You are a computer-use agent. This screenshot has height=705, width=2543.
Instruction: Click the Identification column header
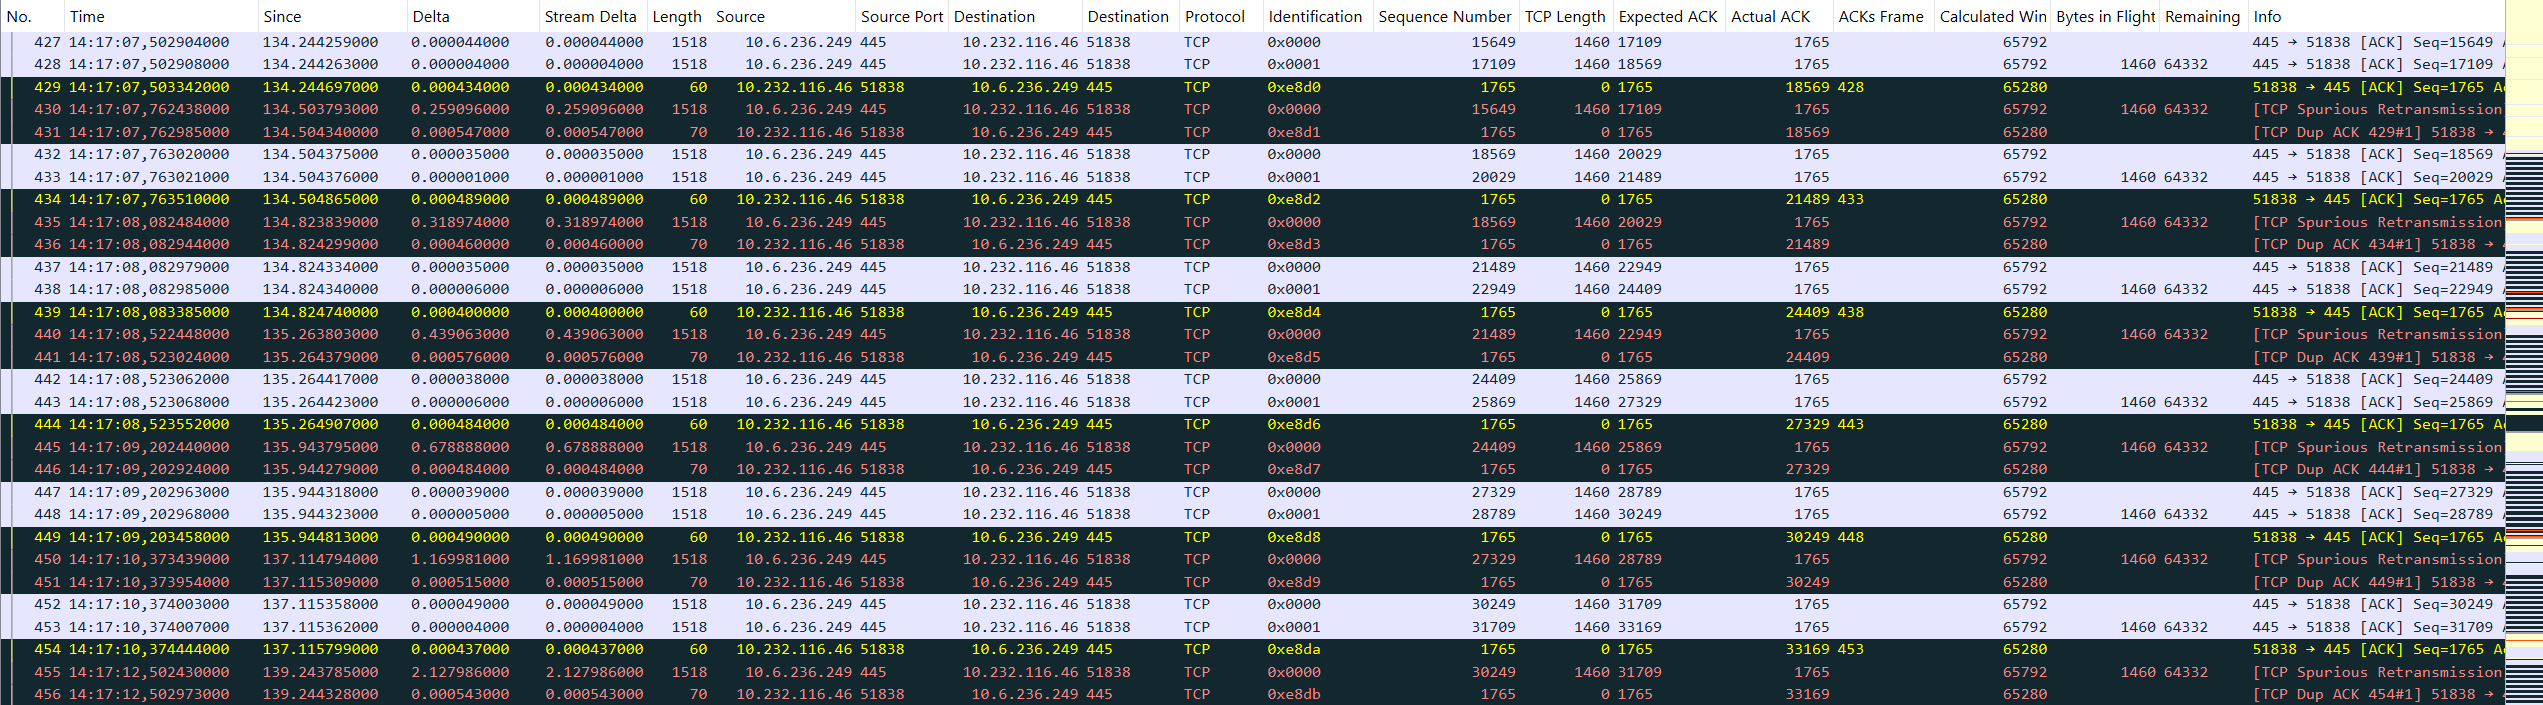(x=1314, y=16)
